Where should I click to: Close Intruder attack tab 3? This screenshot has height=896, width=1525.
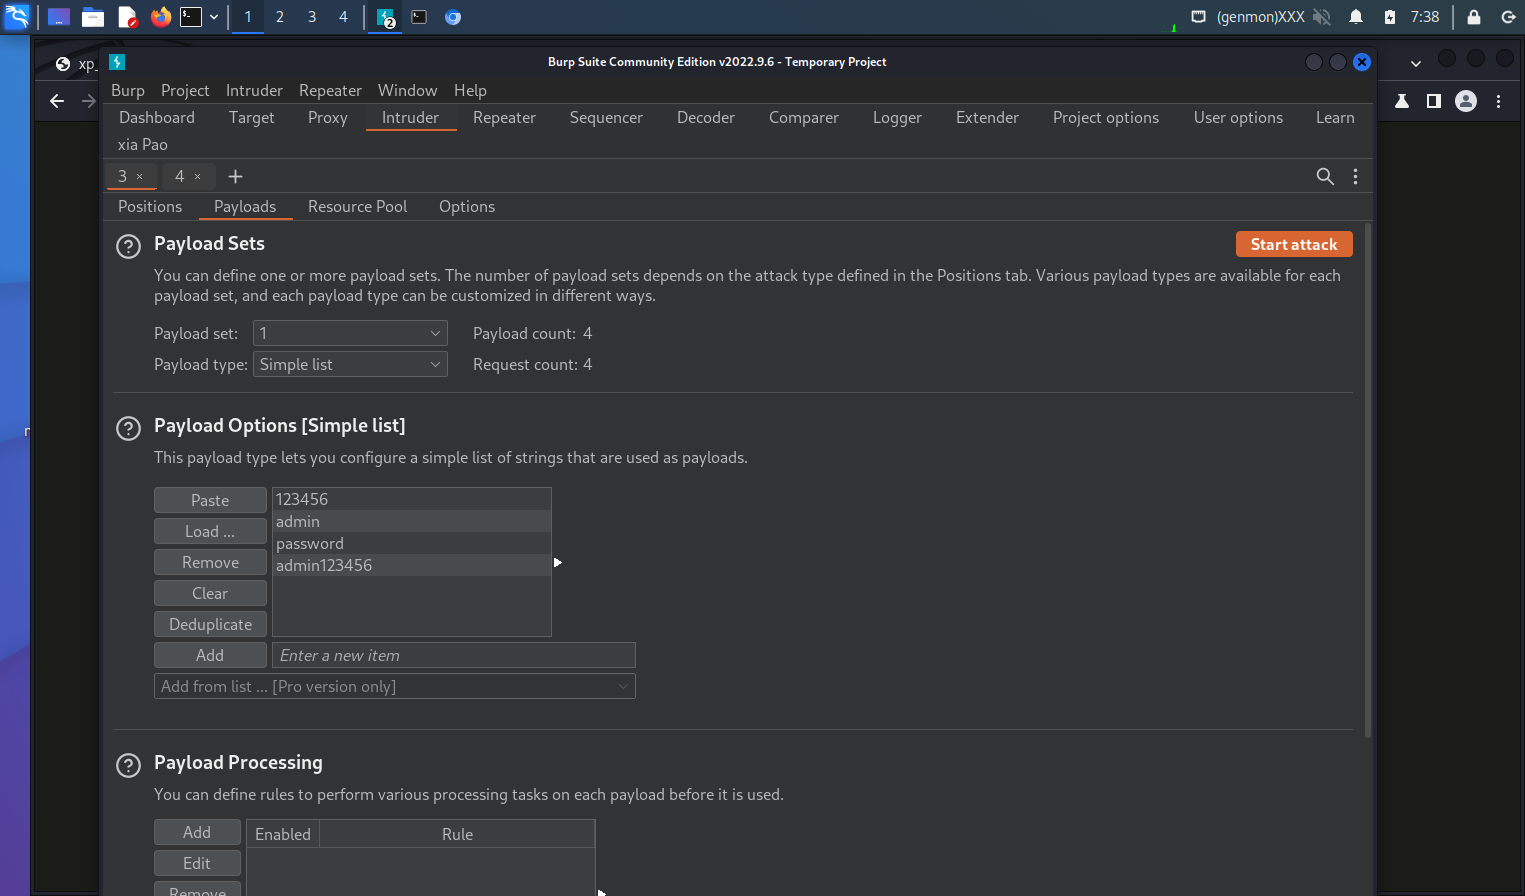coord(139,176)
